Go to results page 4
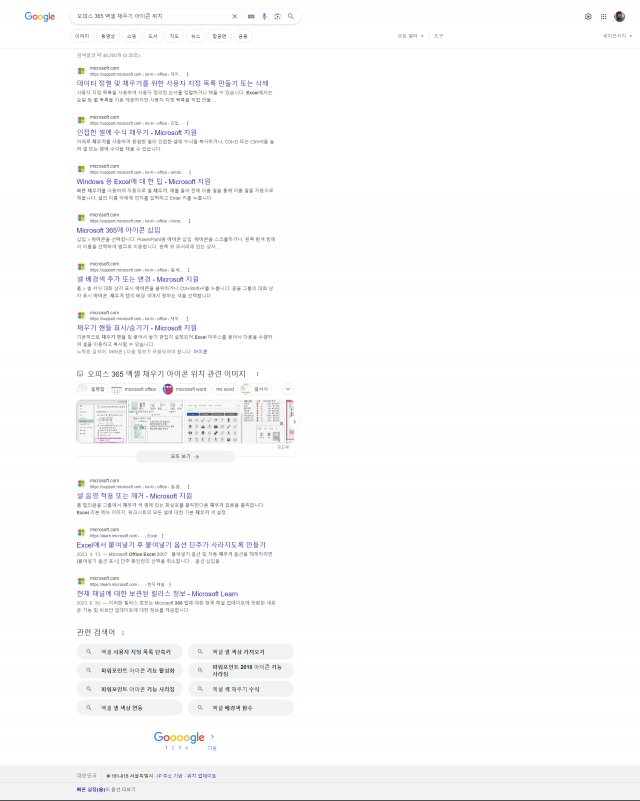Screen dimensions: 640x801 [x=186, y=748]
